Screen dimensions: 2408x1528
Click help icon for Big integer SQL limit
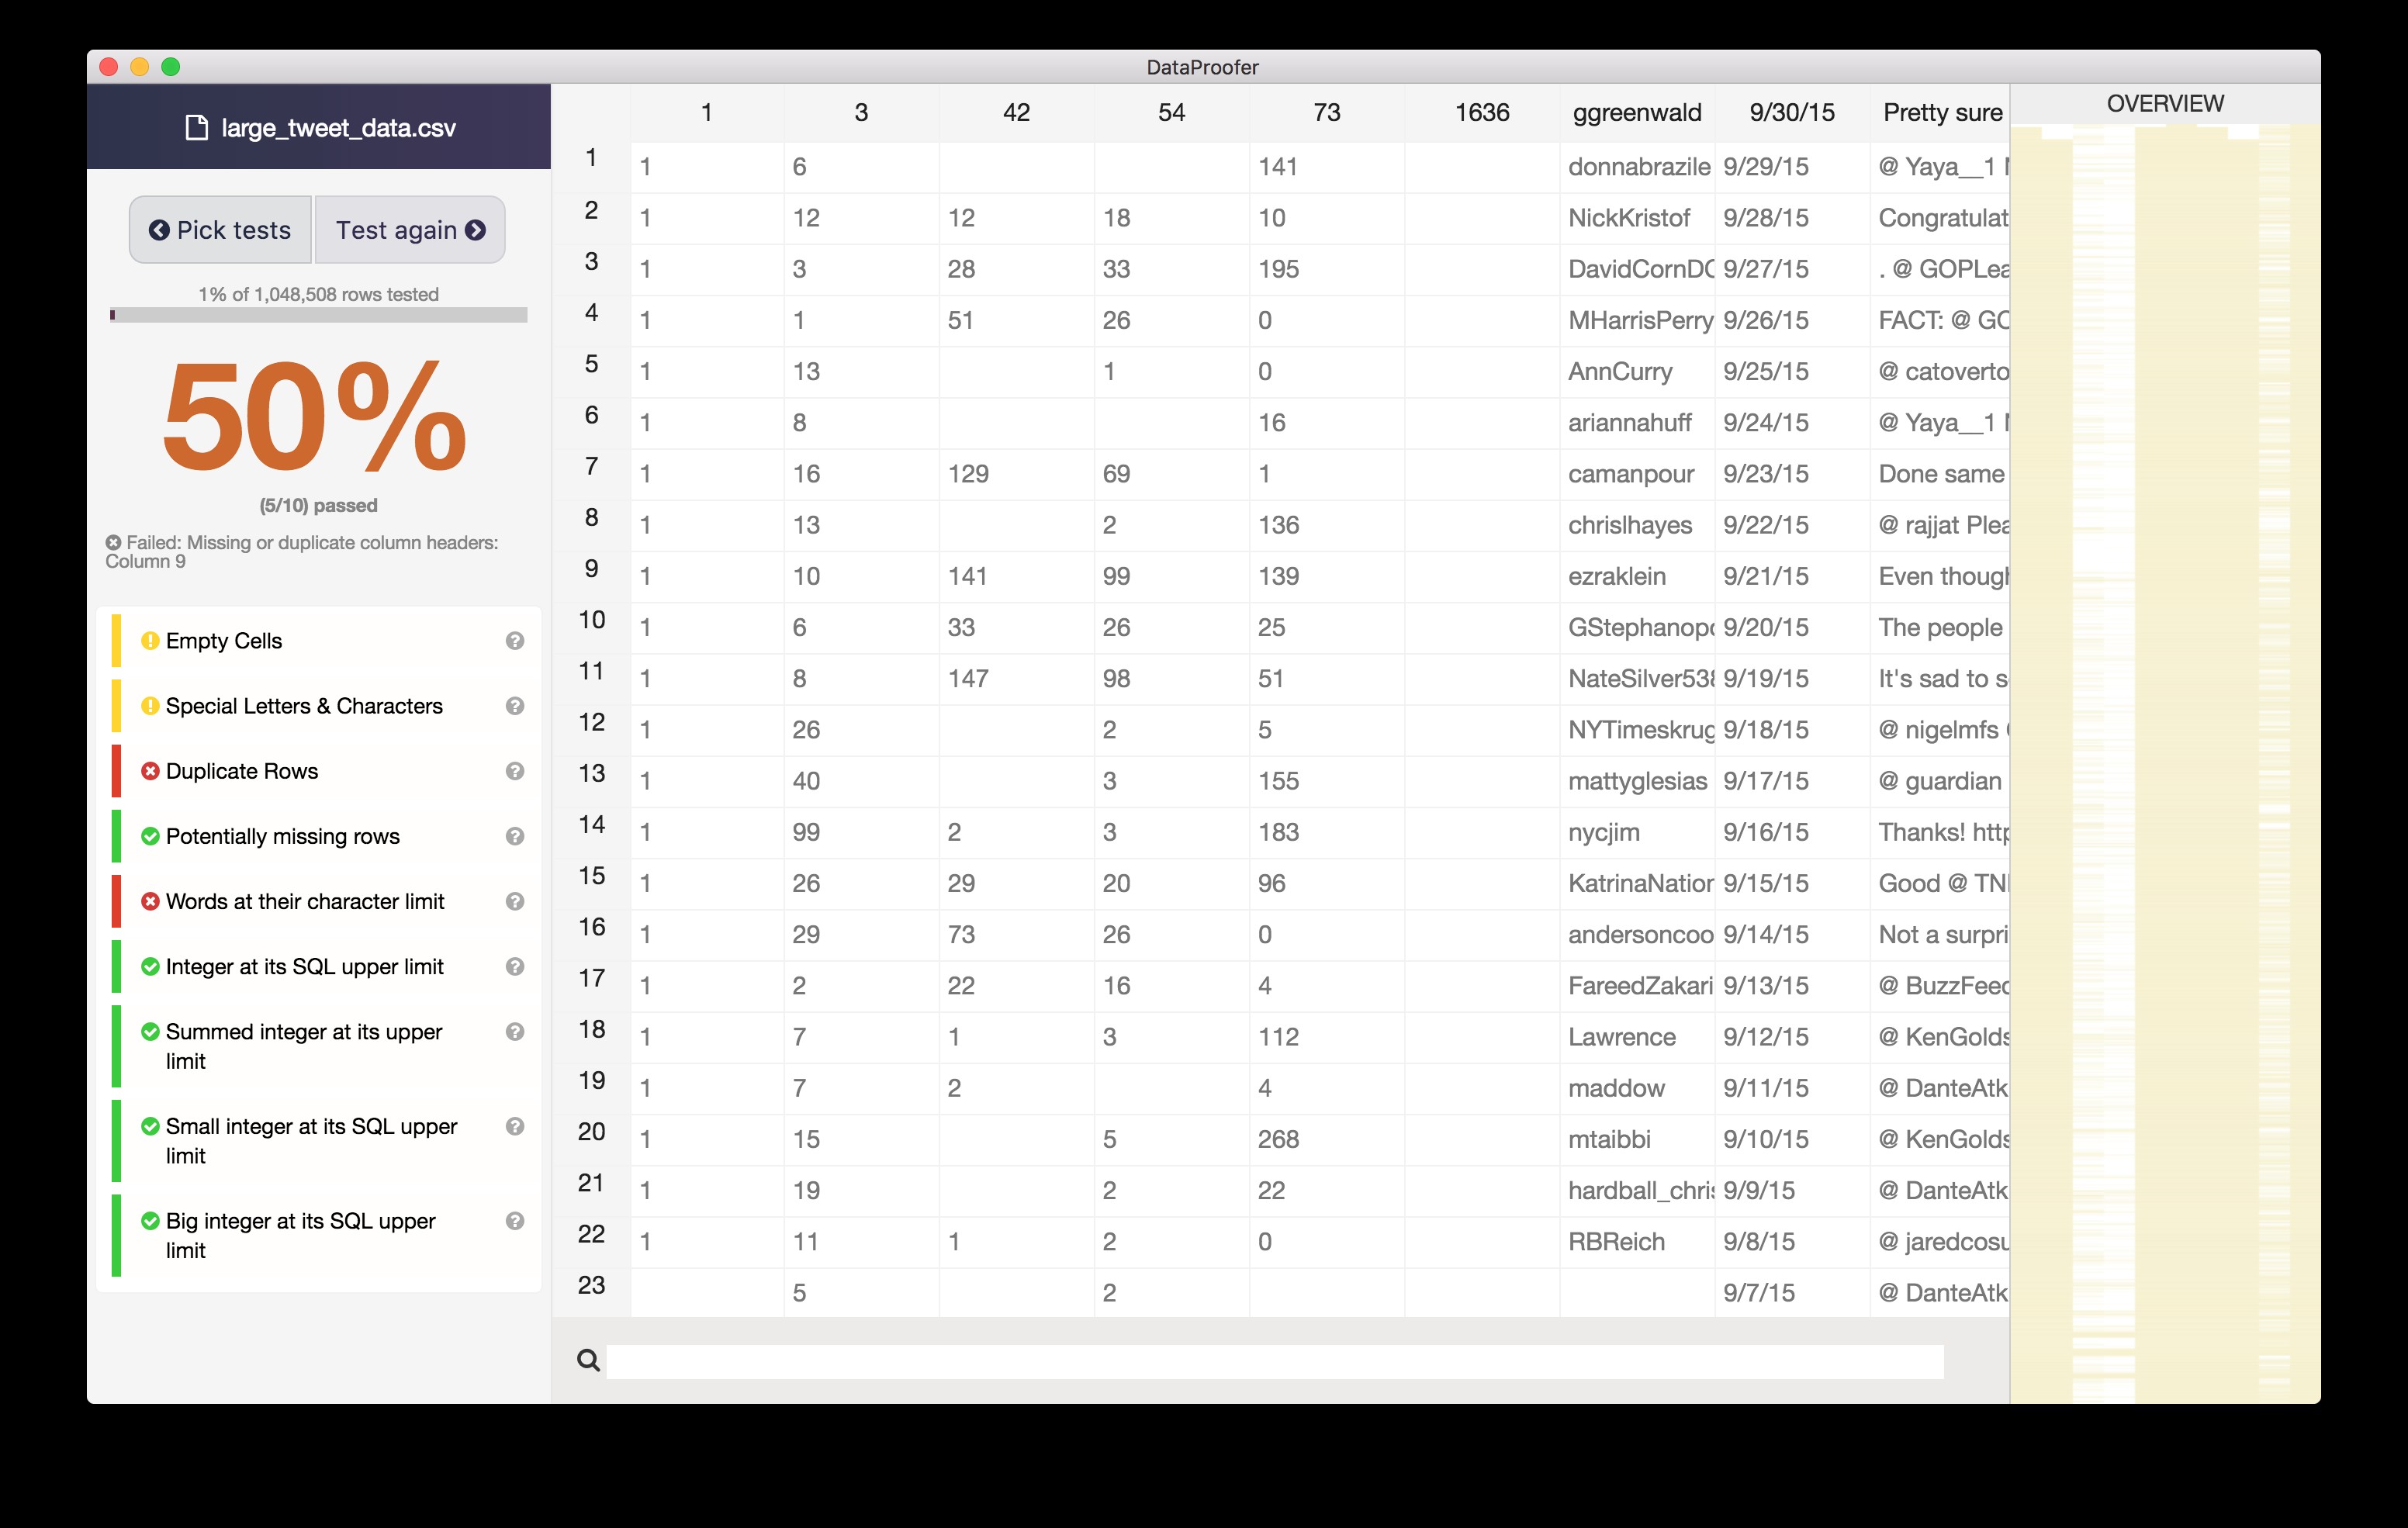pos(514,1221)
